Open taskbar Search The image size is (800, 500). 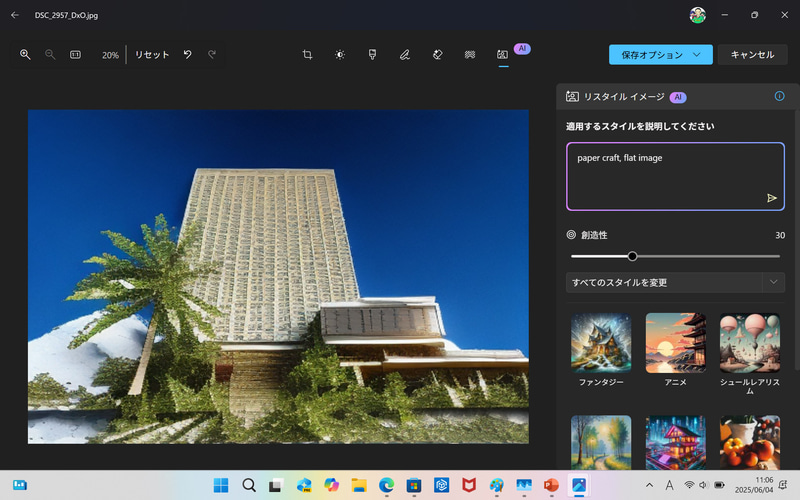coord(248,485)
